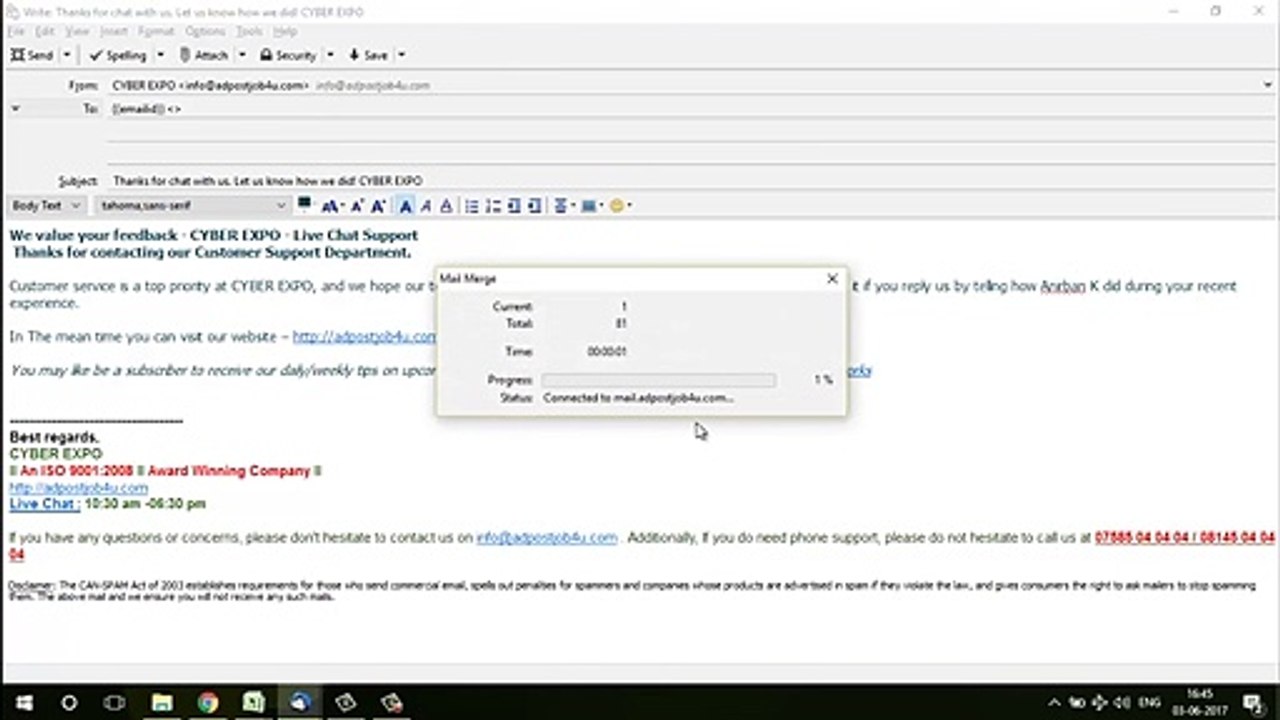Open the Options menu
The height and width of the screenshot is (720, 1280).
[205, 32]
